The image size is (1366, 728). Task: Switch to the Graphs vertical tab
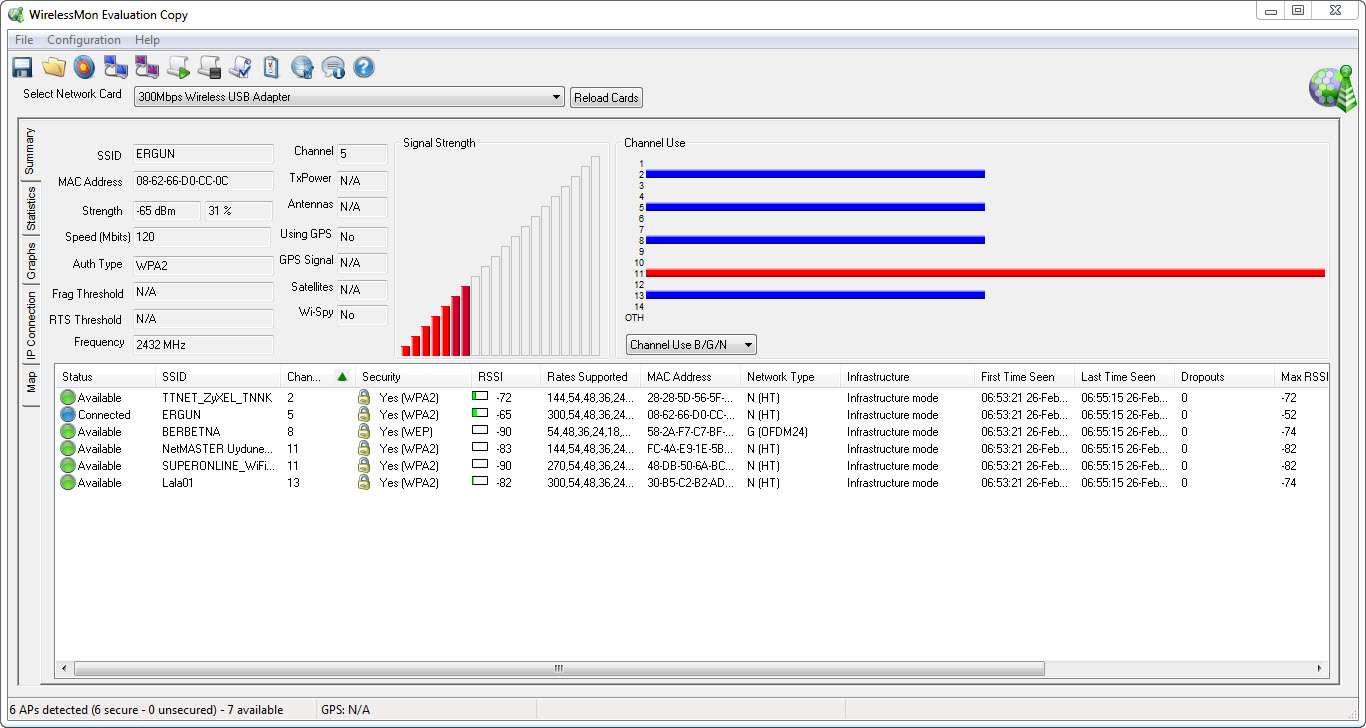[x=30, y=260]
